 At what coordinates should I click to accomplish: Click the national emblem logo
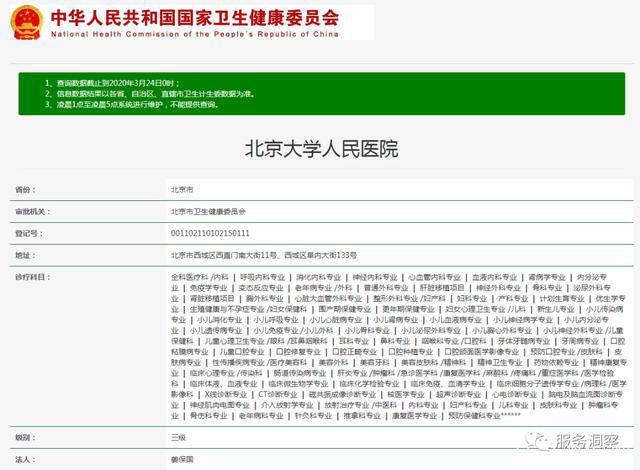22,20
